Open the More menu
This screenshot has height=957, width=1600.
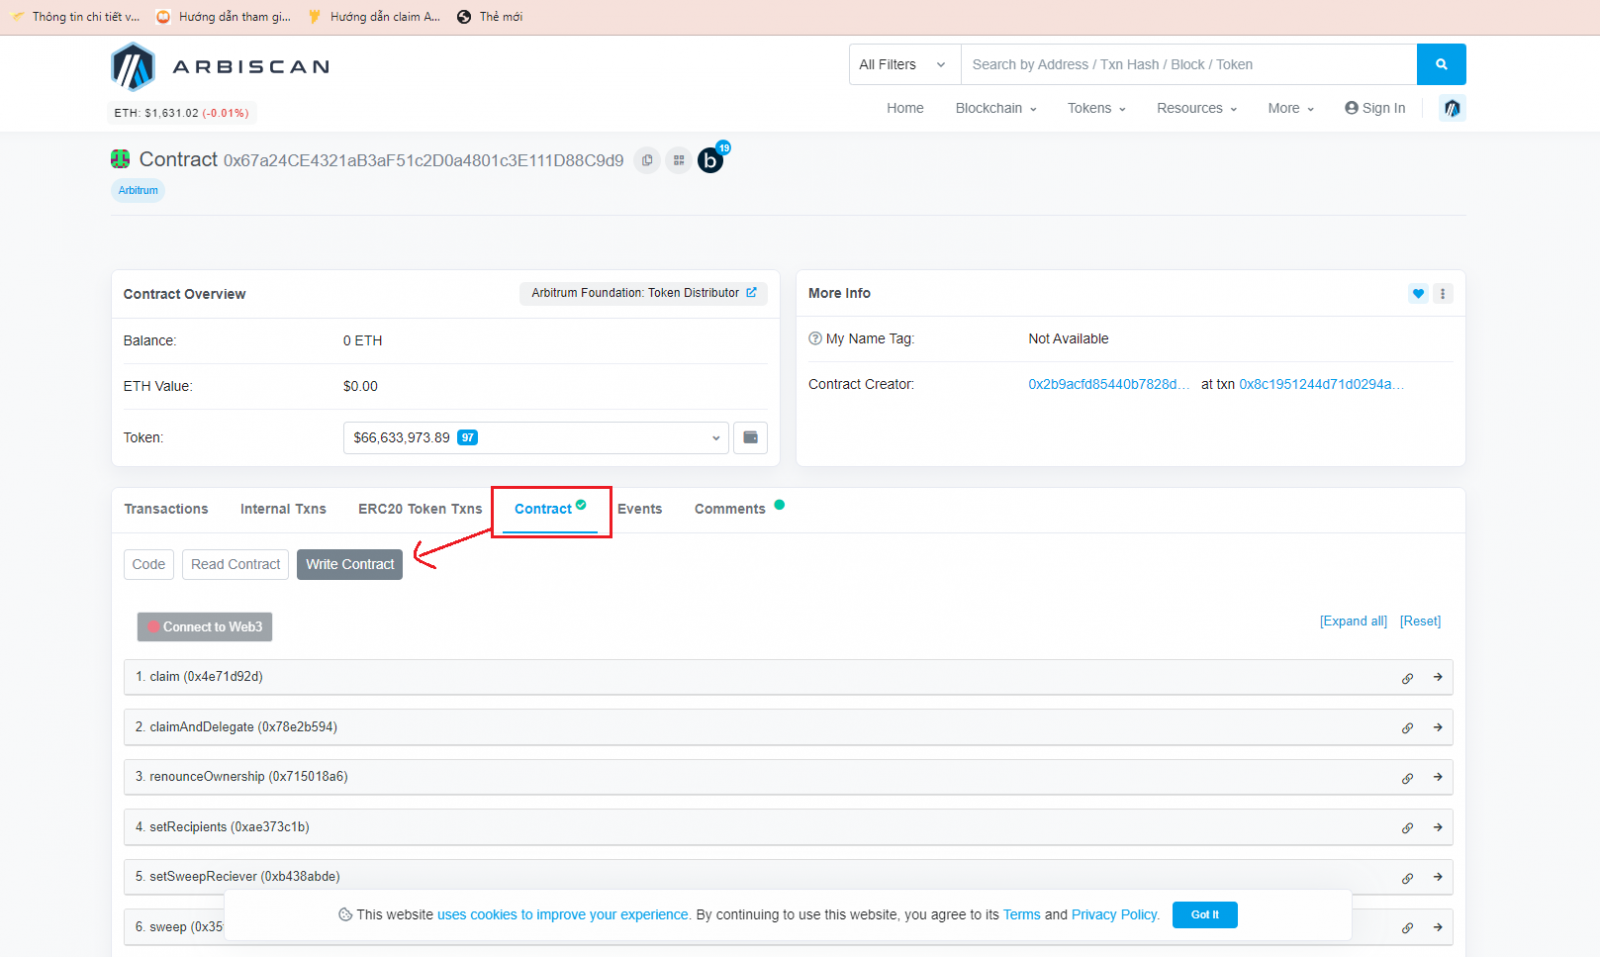[1291, 108]
